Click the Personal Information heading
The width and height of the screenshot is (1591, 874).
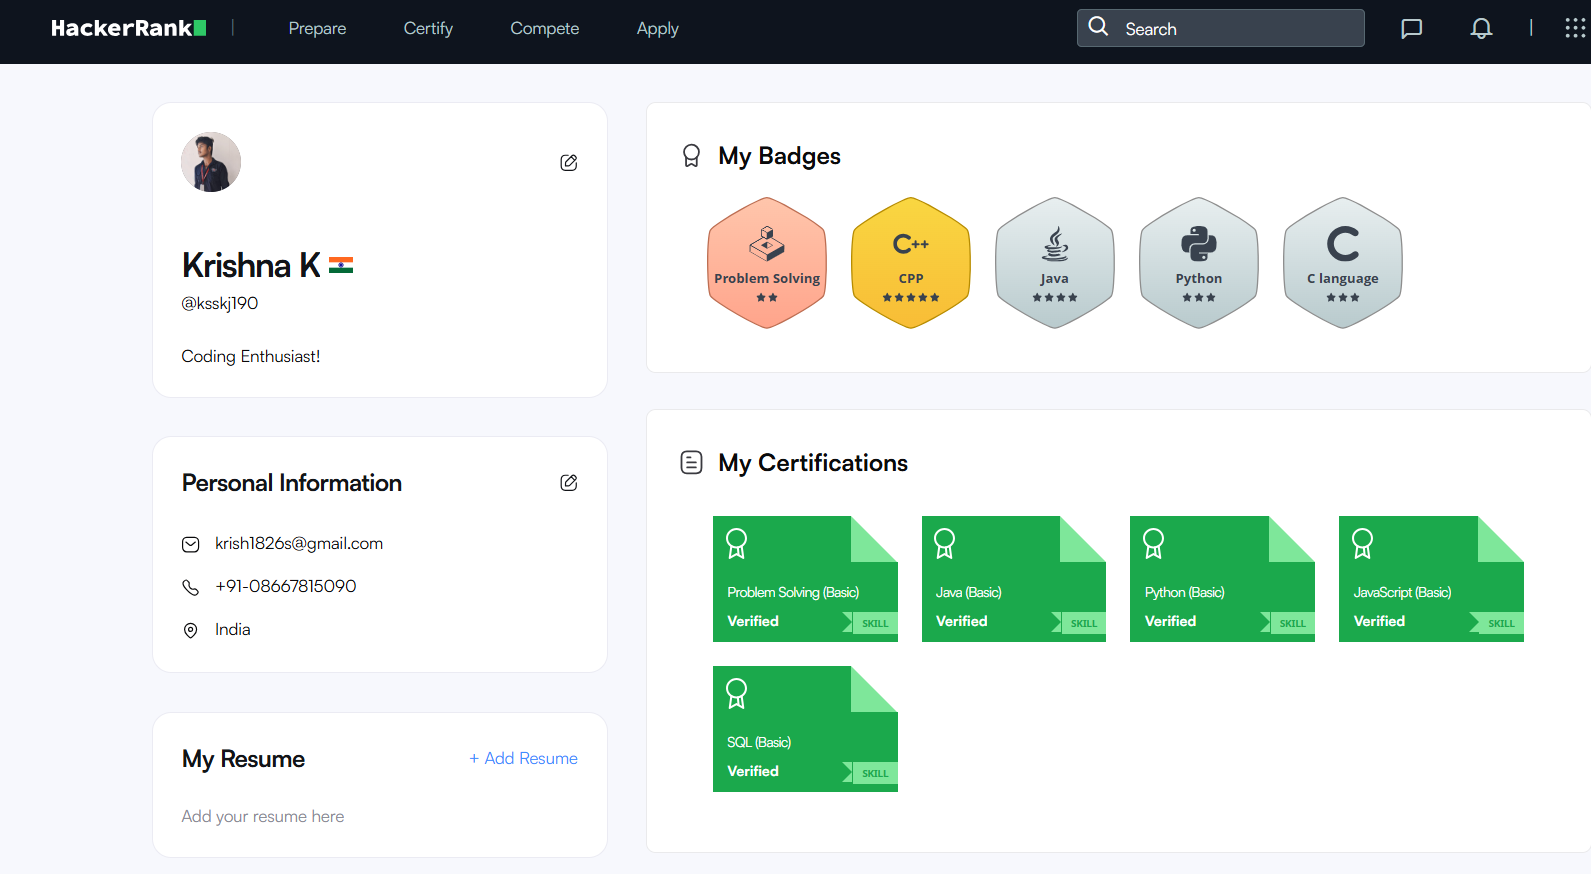click(292, 483)
